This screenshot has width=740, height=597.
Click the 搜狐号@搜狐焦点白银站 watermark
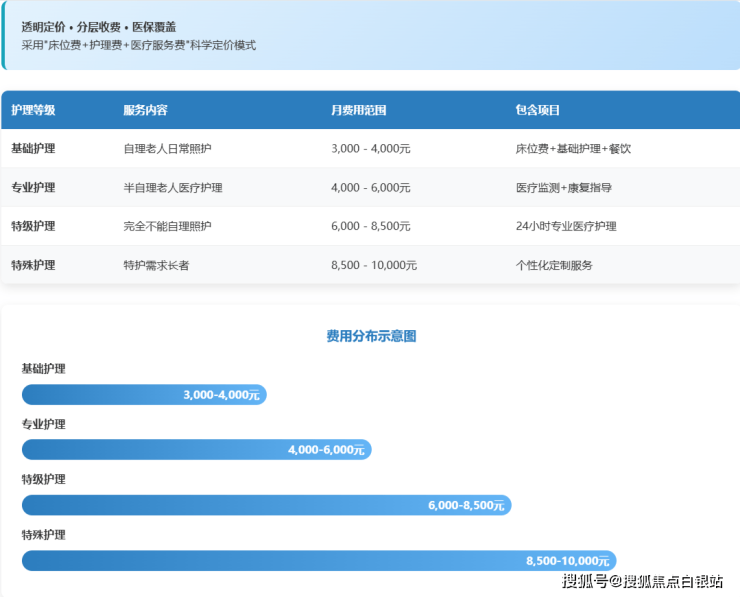coord(642,582)
